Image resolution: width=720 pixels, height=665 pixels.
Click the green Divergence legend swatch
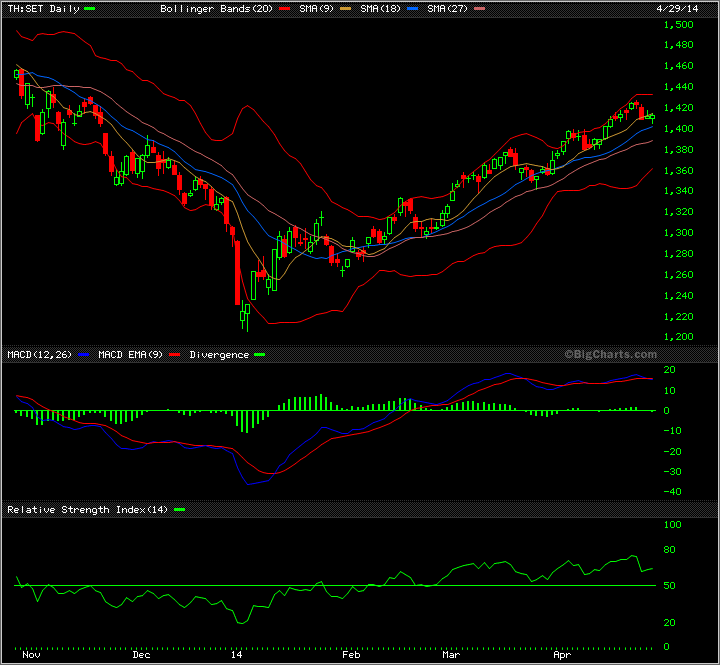[x=260, y=355]
